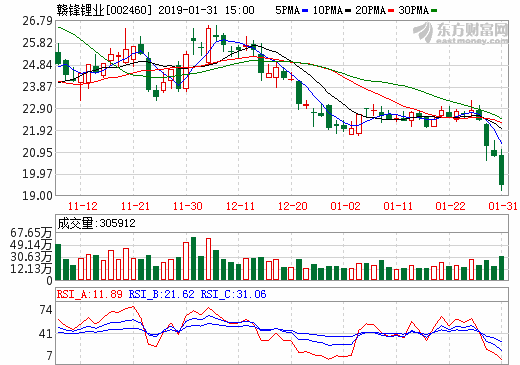Image resolution: width=520 pixels, height=365 pixels.
Task: Click the RSI axis label 7
Action: 49,356
